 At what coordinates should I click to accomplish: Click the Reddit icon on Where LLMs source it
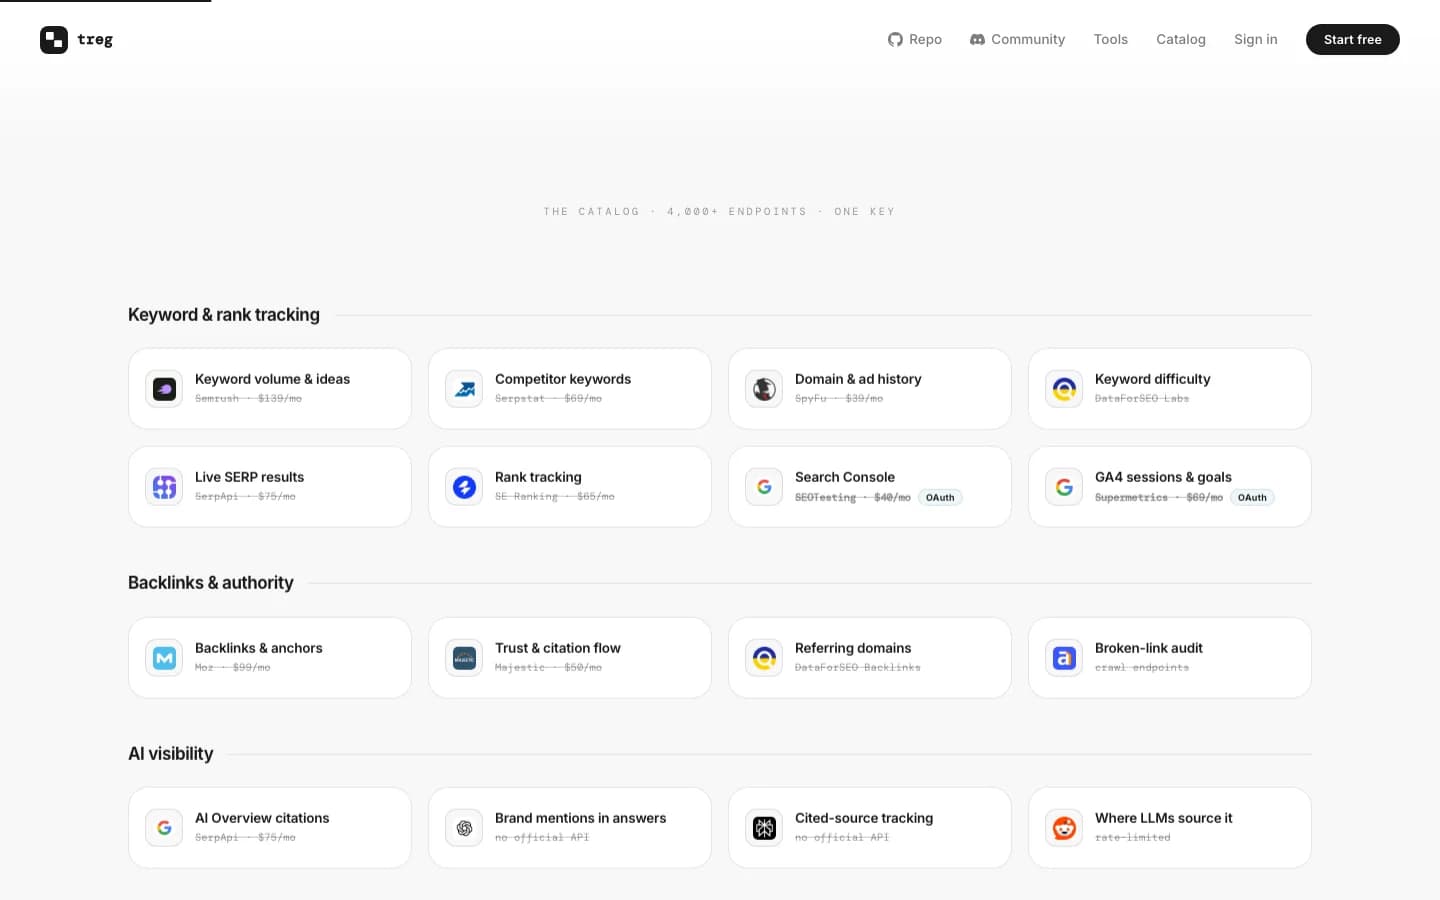[1064, 828]
